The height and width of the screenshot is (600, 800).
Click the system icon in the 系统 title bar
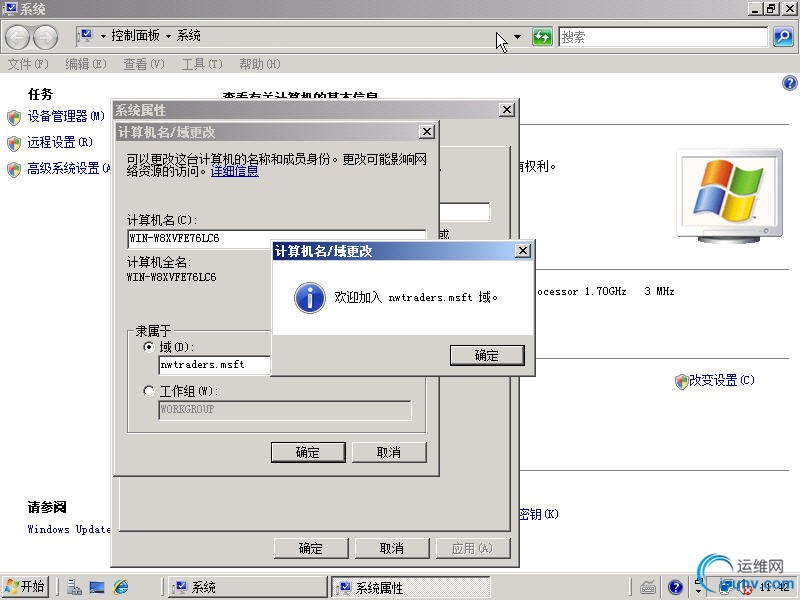(10, 8)
